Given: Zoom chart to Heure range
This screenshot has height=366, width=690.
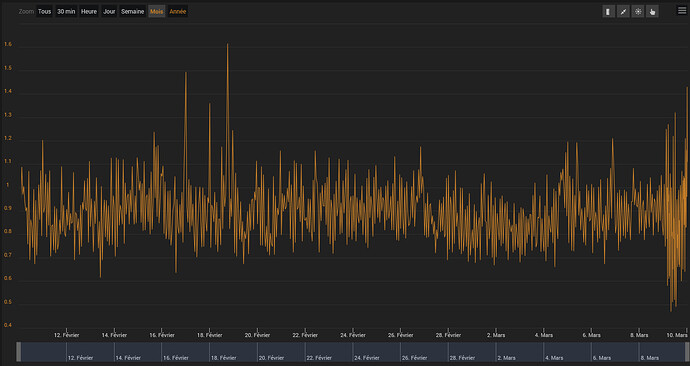Looking at the screenshot, I should click(x=89, y=11).
